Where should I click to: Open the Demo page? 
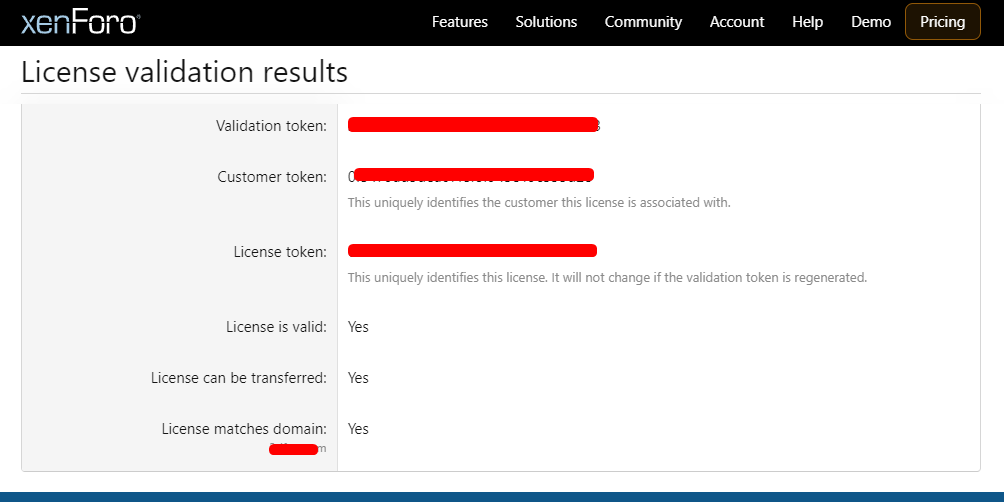pos(871,22)
